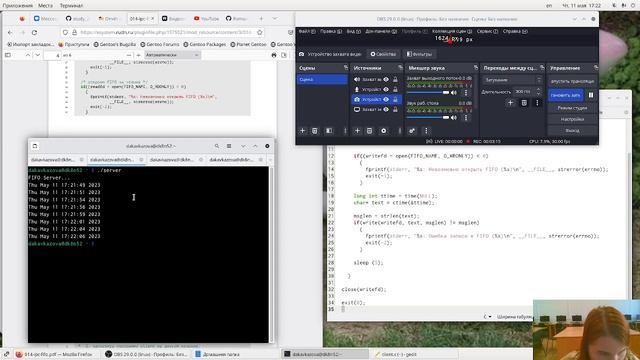The width and height of the screenshot is (640, 360).
Task: Pop out the Scenes dock panel
Action: coord(346,67)
